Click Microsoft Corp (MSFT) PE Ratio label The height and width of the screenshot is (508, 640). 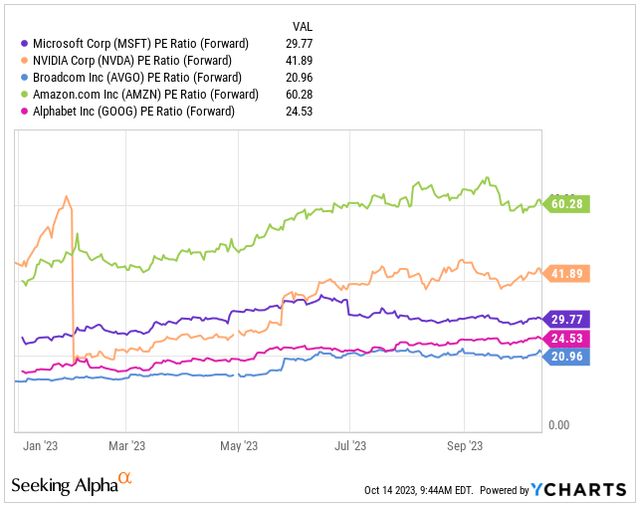click(140, 44)
